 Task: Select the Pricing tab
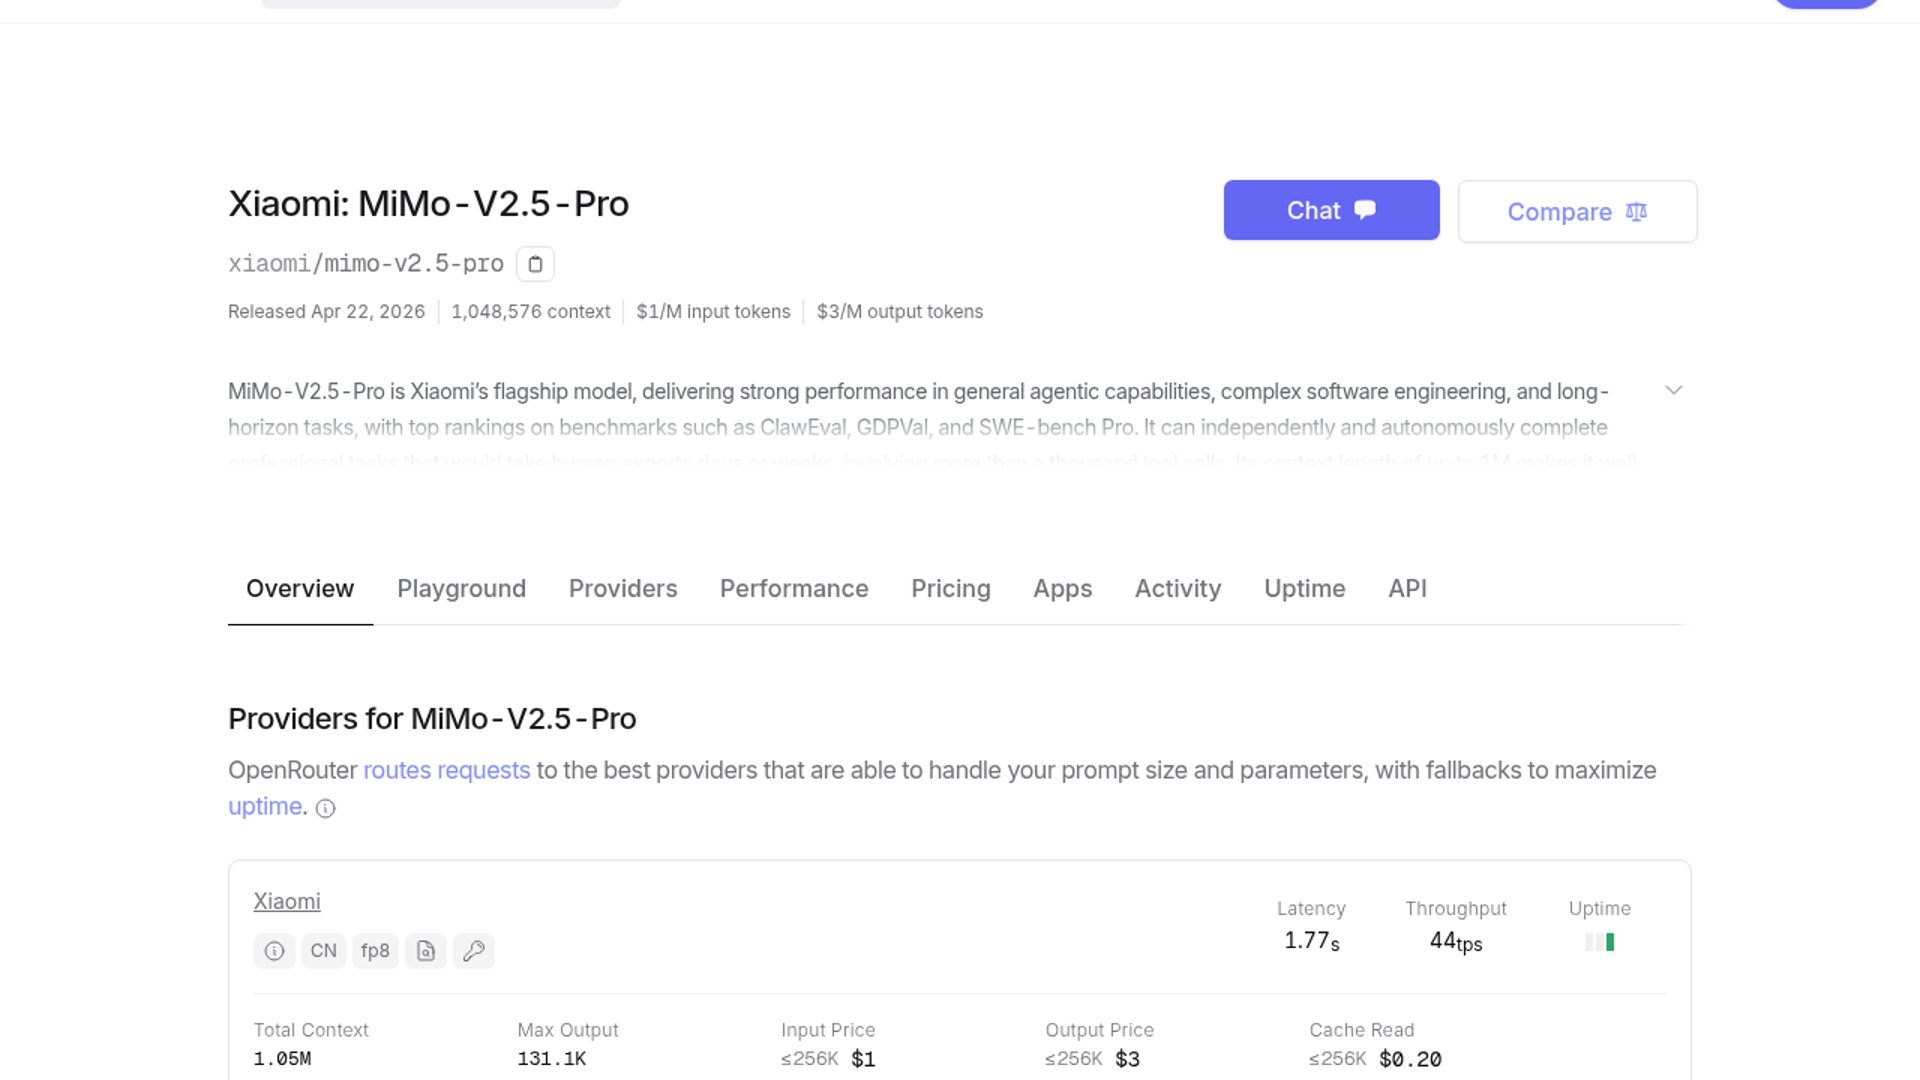click(950, 589)
